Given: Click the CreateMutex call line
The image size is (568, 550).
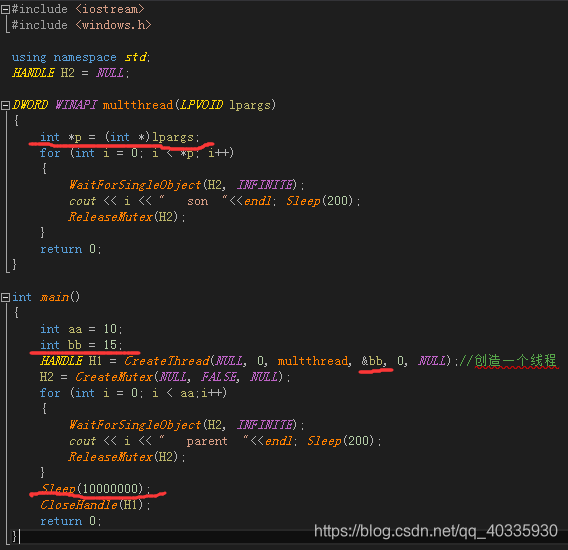Looking at the screenshot, I should tap(165, 377).
